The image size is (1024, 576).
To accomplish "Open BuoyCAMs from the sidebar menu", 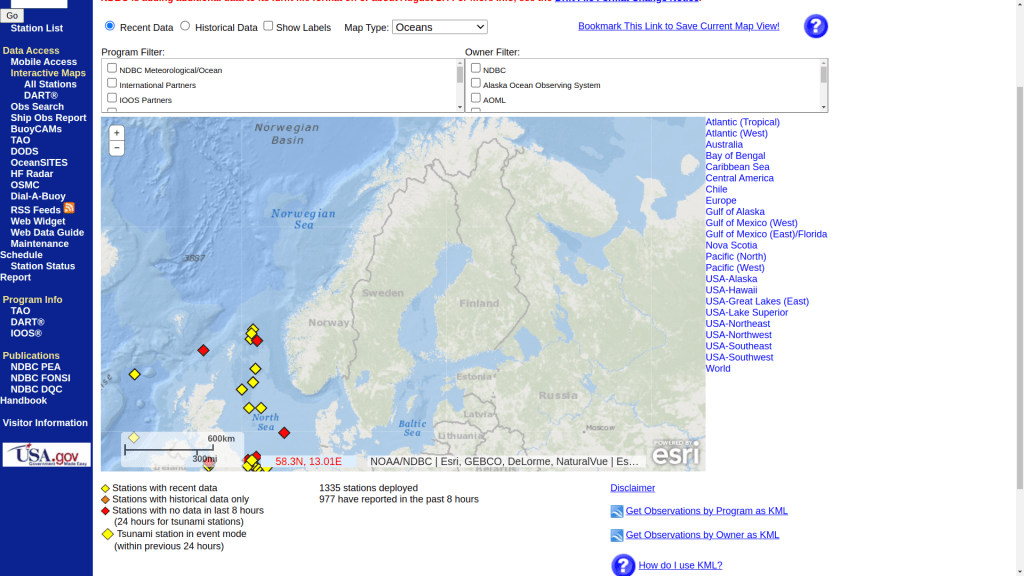I will 36,129.
